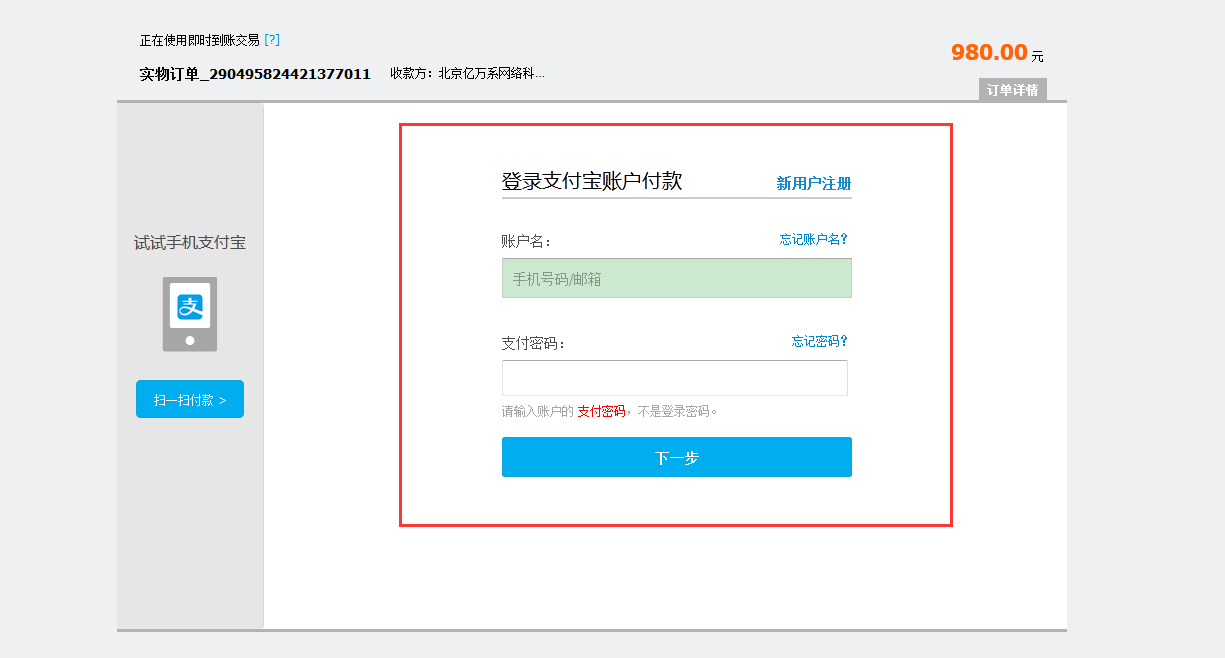This screenshot has height=658, width=1225.
Task: Click the 下一步 next button
Action: (677, 457)
